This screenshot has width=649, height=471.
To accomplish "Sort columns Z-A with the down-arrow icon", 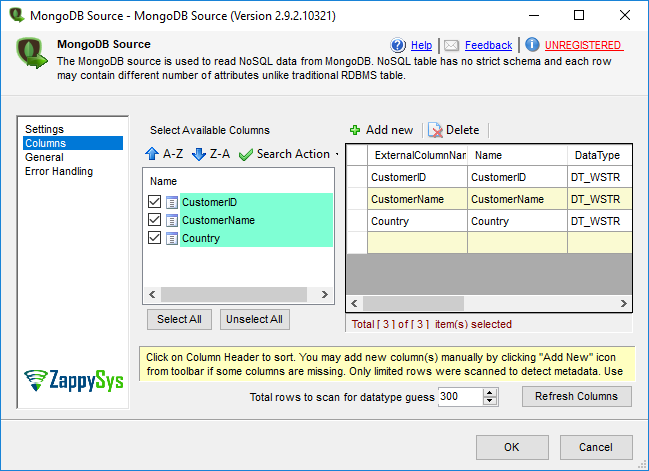I will tap(199, 154).
